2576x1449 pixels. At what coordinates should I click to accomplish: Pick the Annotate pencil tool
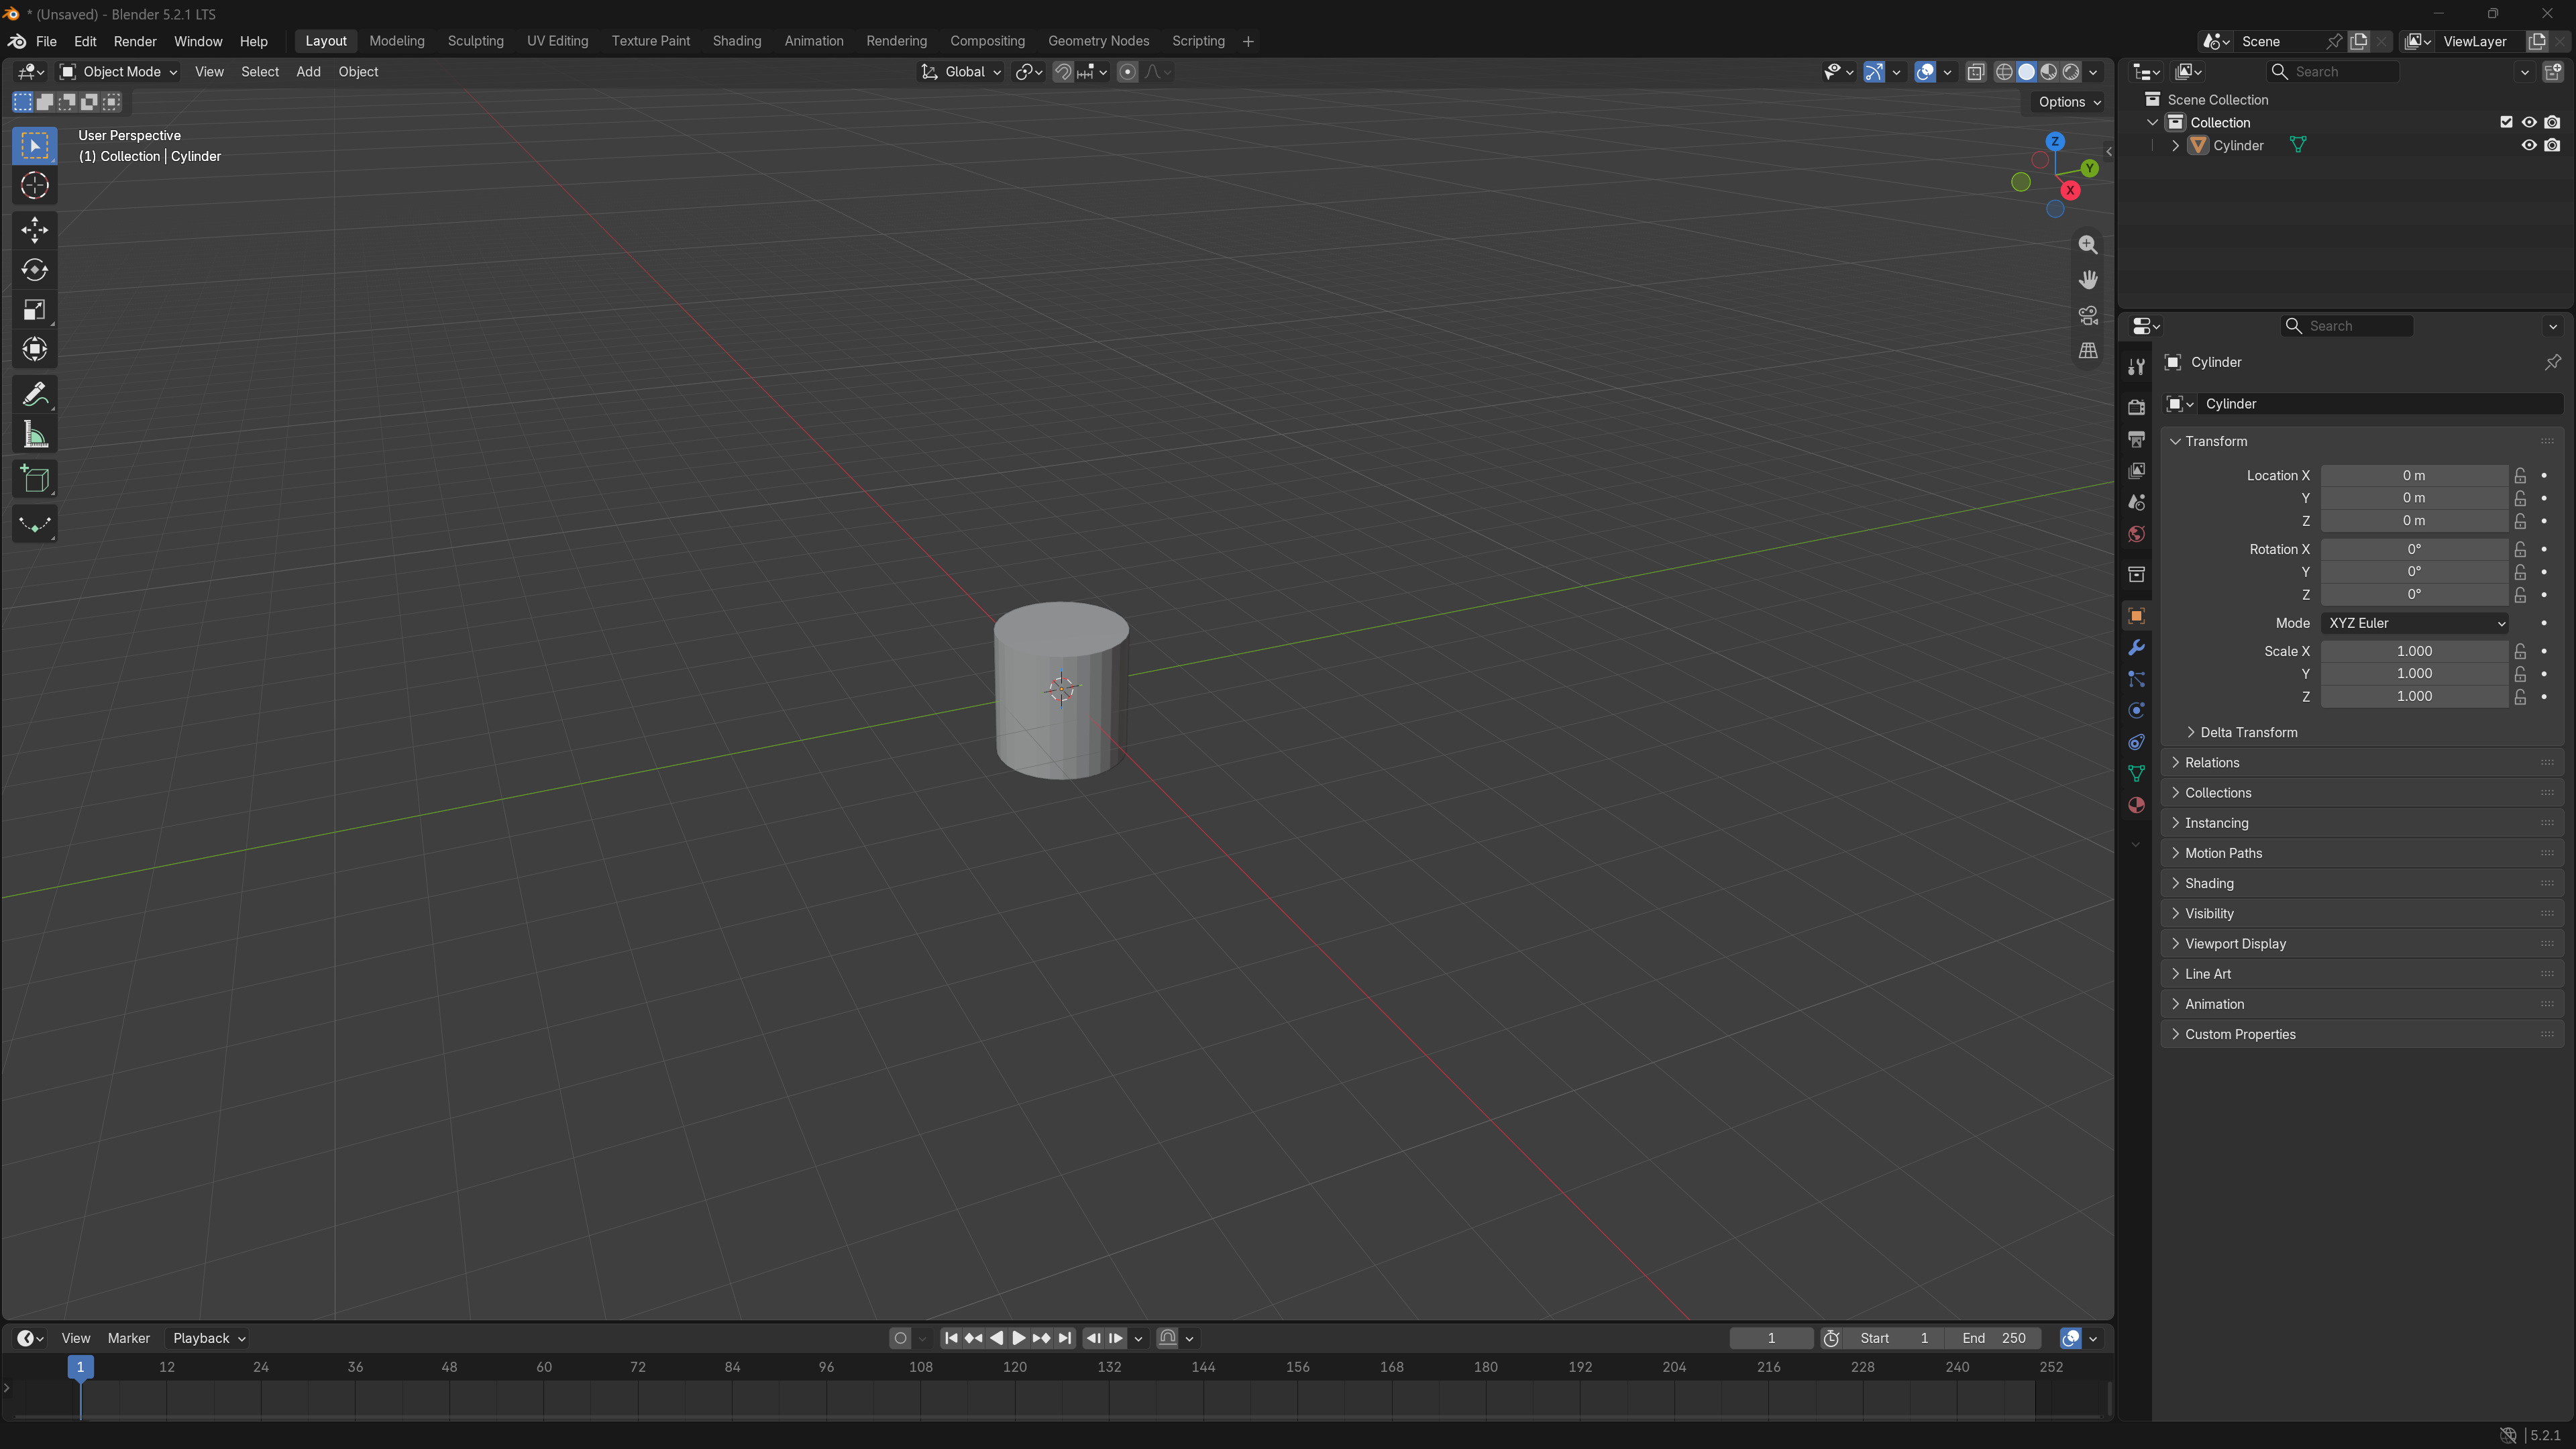[35, 395]
